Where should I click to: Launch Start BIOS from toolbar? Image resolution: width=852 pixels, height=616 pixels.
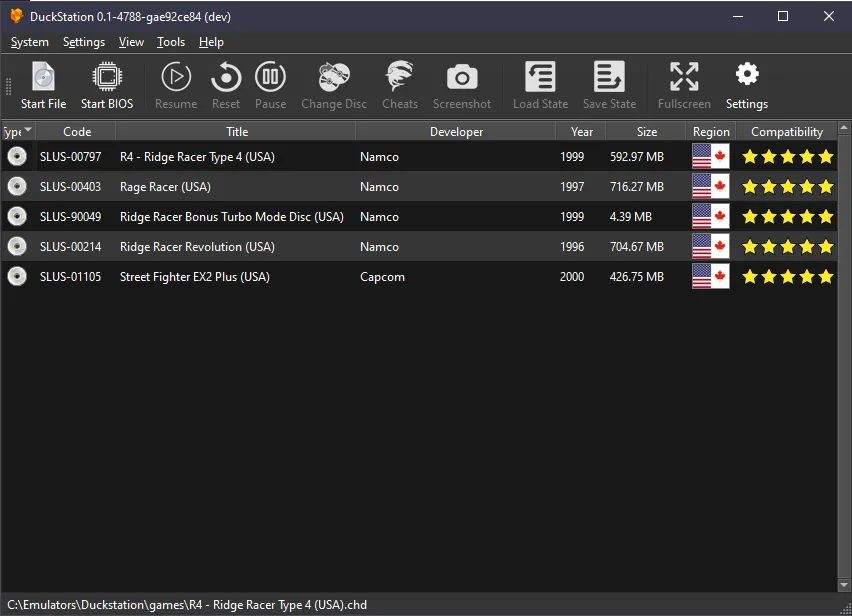[107, 77]
